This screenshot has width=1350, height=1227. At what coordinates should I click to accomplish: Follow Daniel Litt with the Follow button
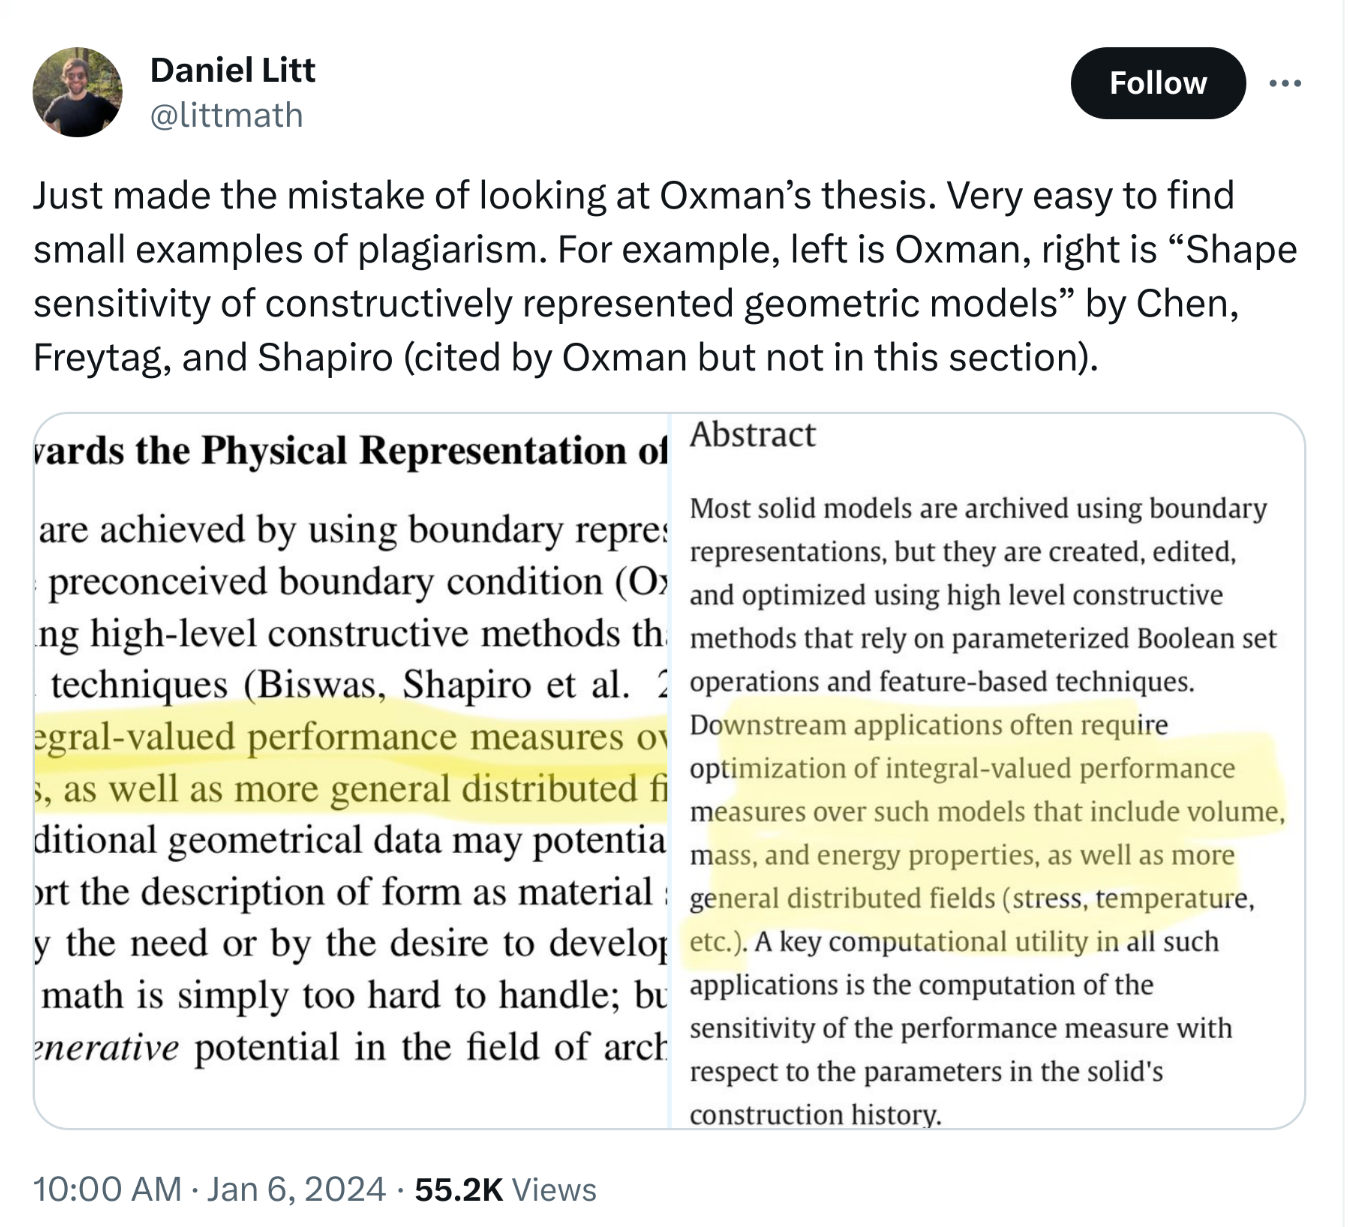tap(1157, 83)
